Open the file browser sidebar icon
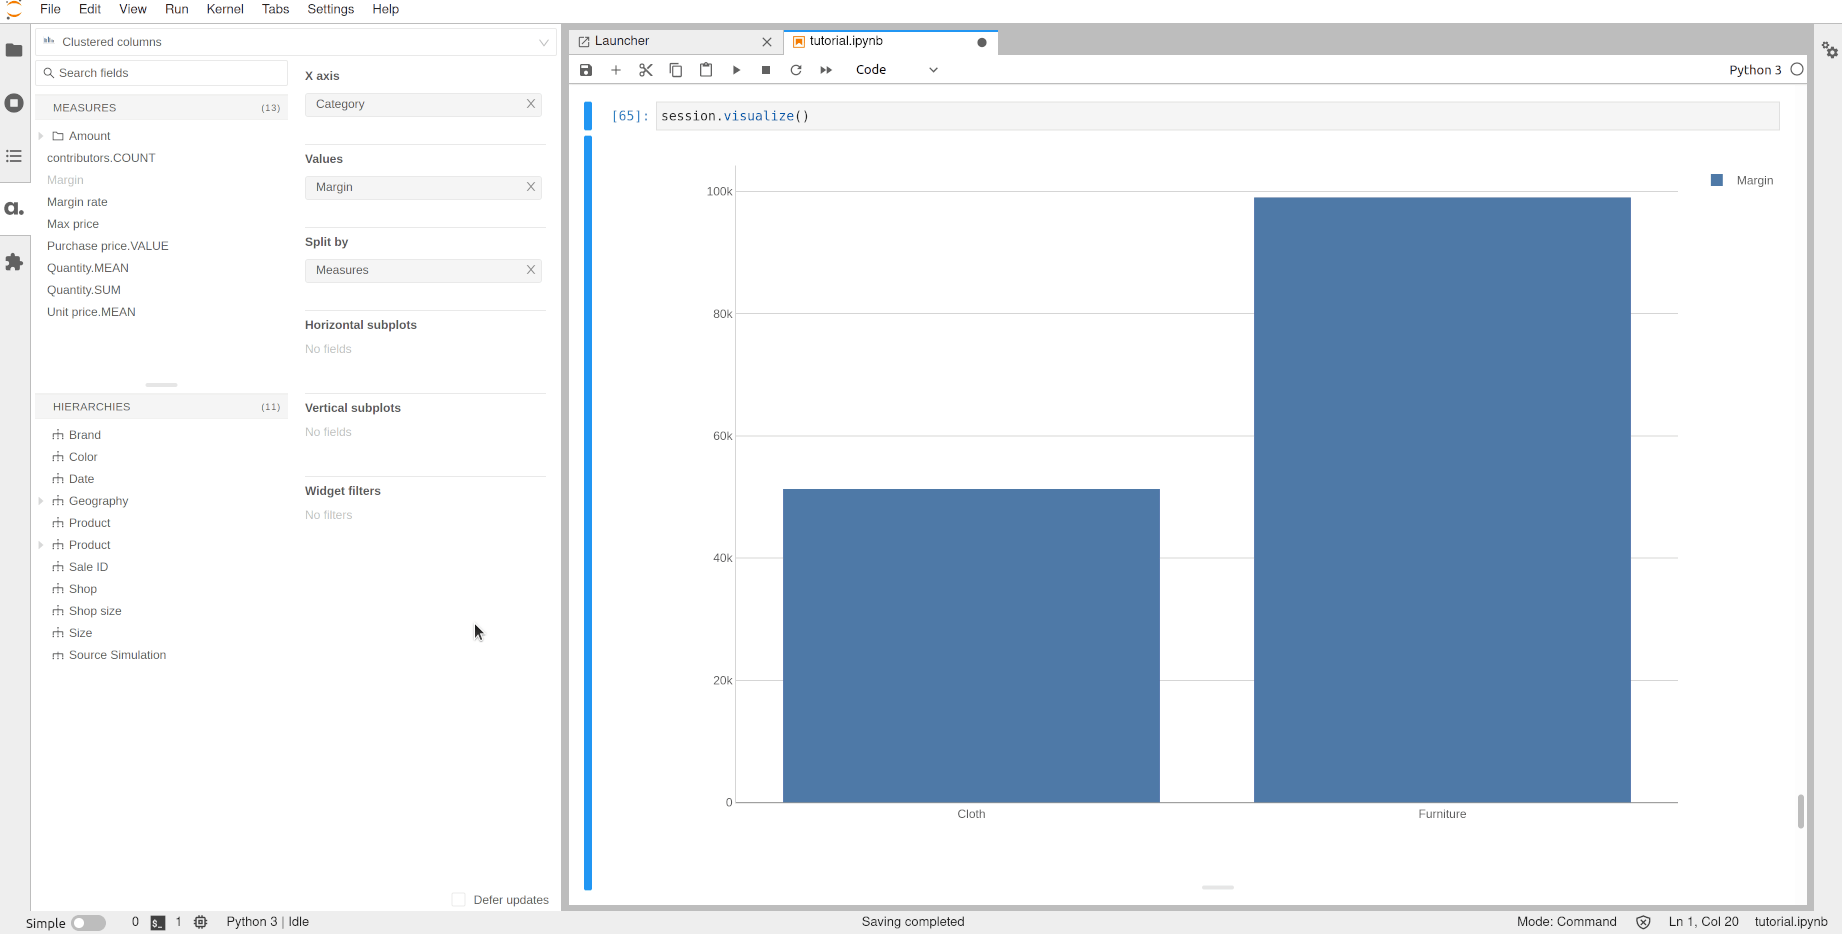Screen dimensions: 1842x934 (14, 50)
